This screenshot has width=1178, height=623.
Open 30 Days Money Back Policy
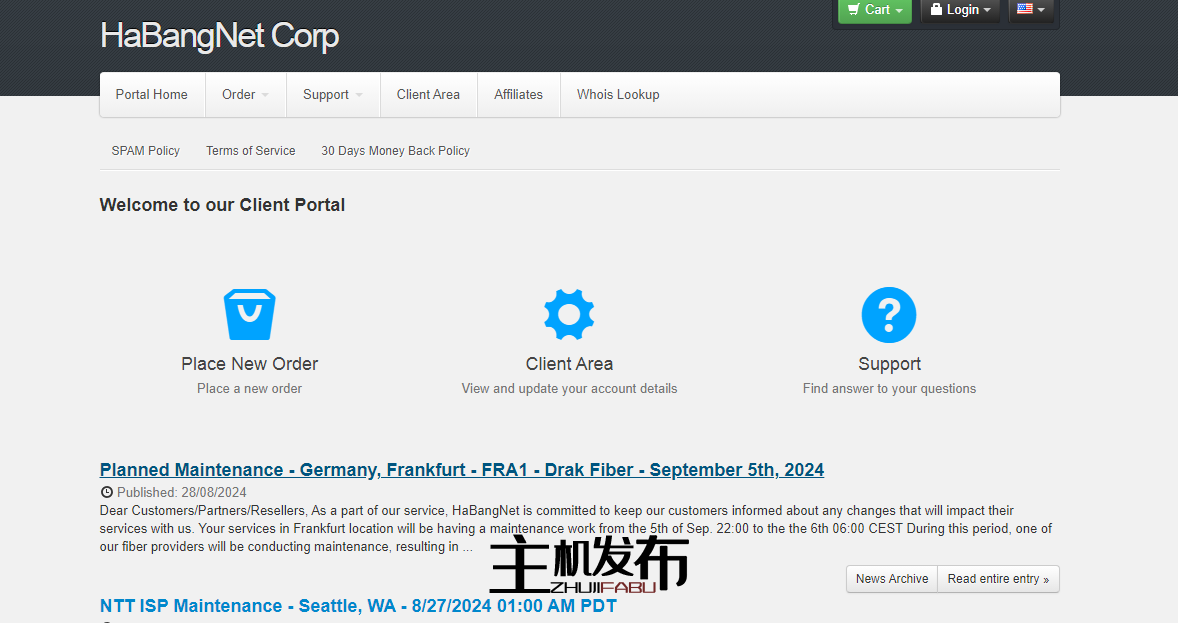(x=395, y=151)
